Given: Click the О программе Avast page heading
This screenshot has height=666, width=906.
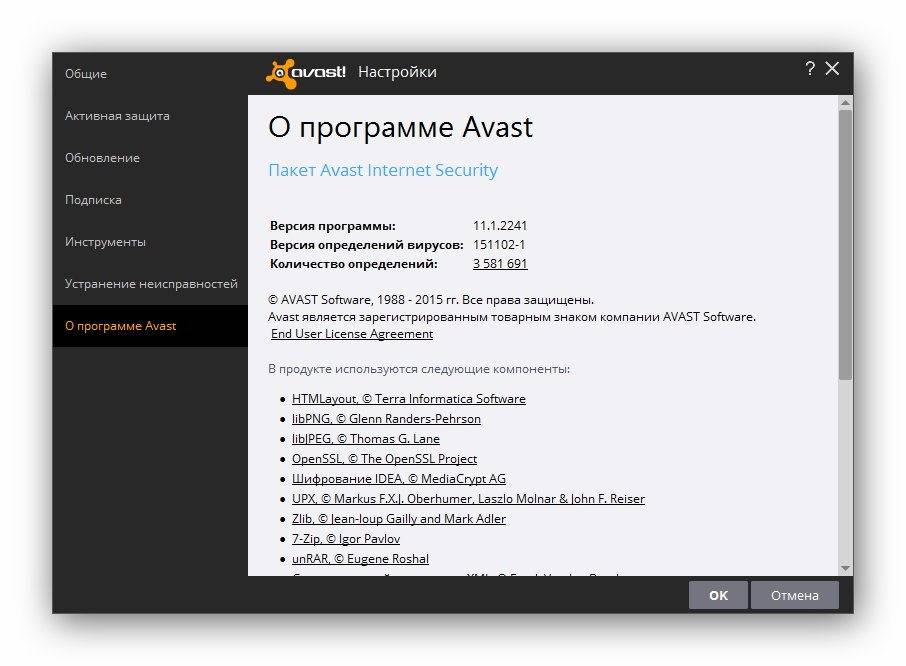Looking at the screenshot, I should [x=400, y=128].
